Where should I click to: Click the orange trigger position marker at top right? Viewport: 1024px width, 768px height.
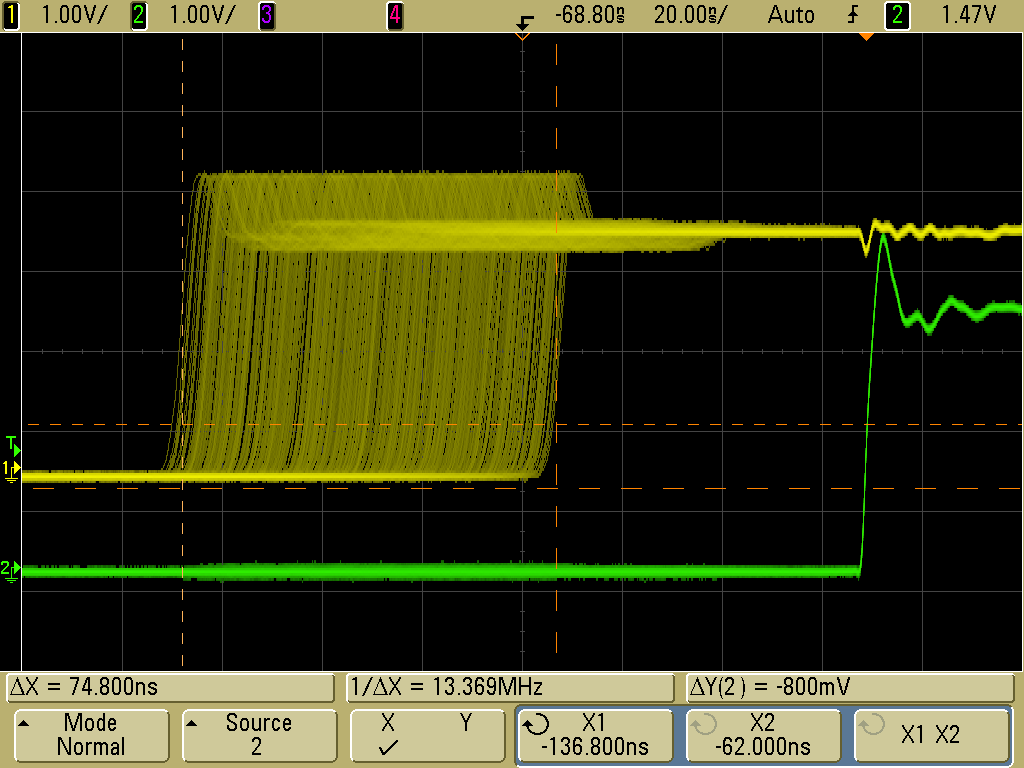(x=866, y=37)
